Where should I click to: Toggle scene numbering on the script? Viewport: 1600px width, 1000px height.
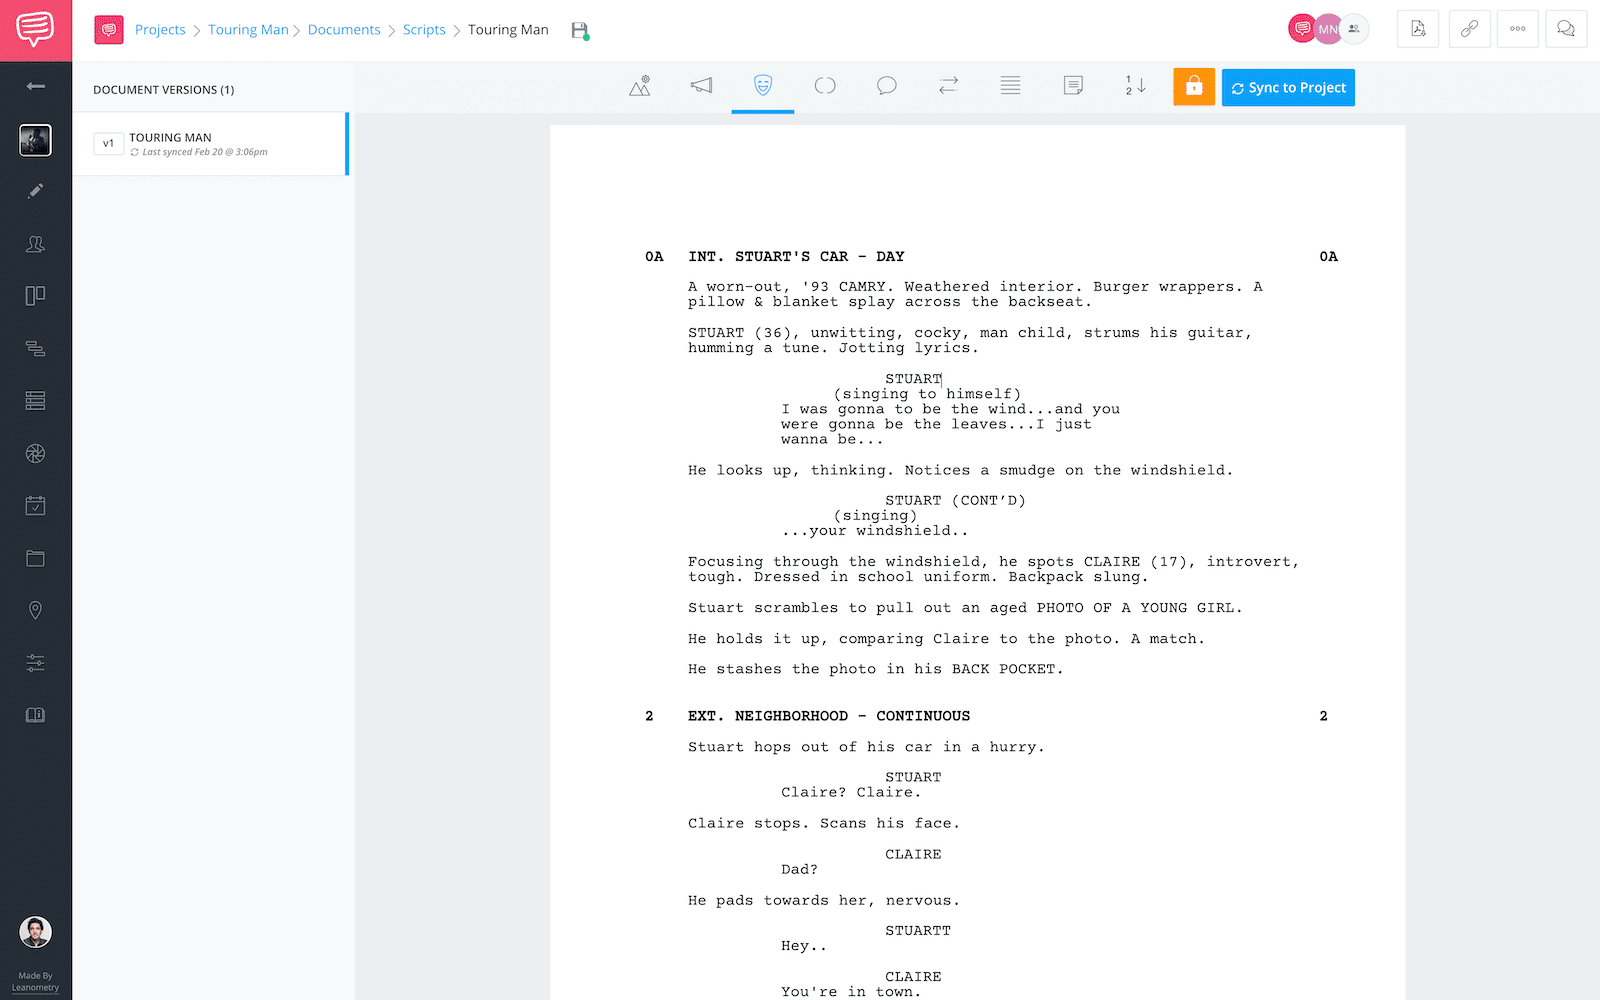1133,87
